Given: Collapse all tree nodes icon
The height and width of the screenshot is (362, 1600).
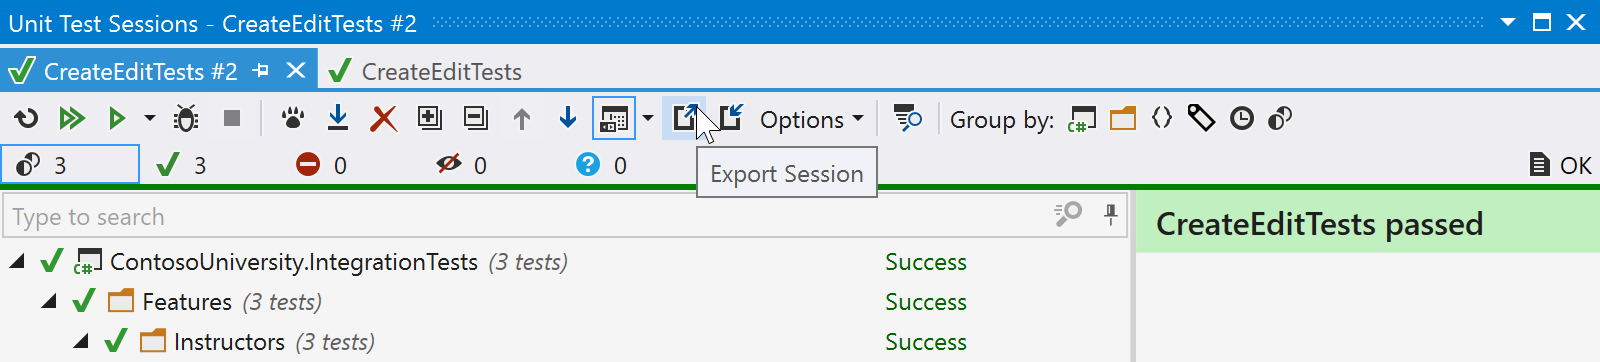Looking at the screenshot, I should click(x=476, y=119).
